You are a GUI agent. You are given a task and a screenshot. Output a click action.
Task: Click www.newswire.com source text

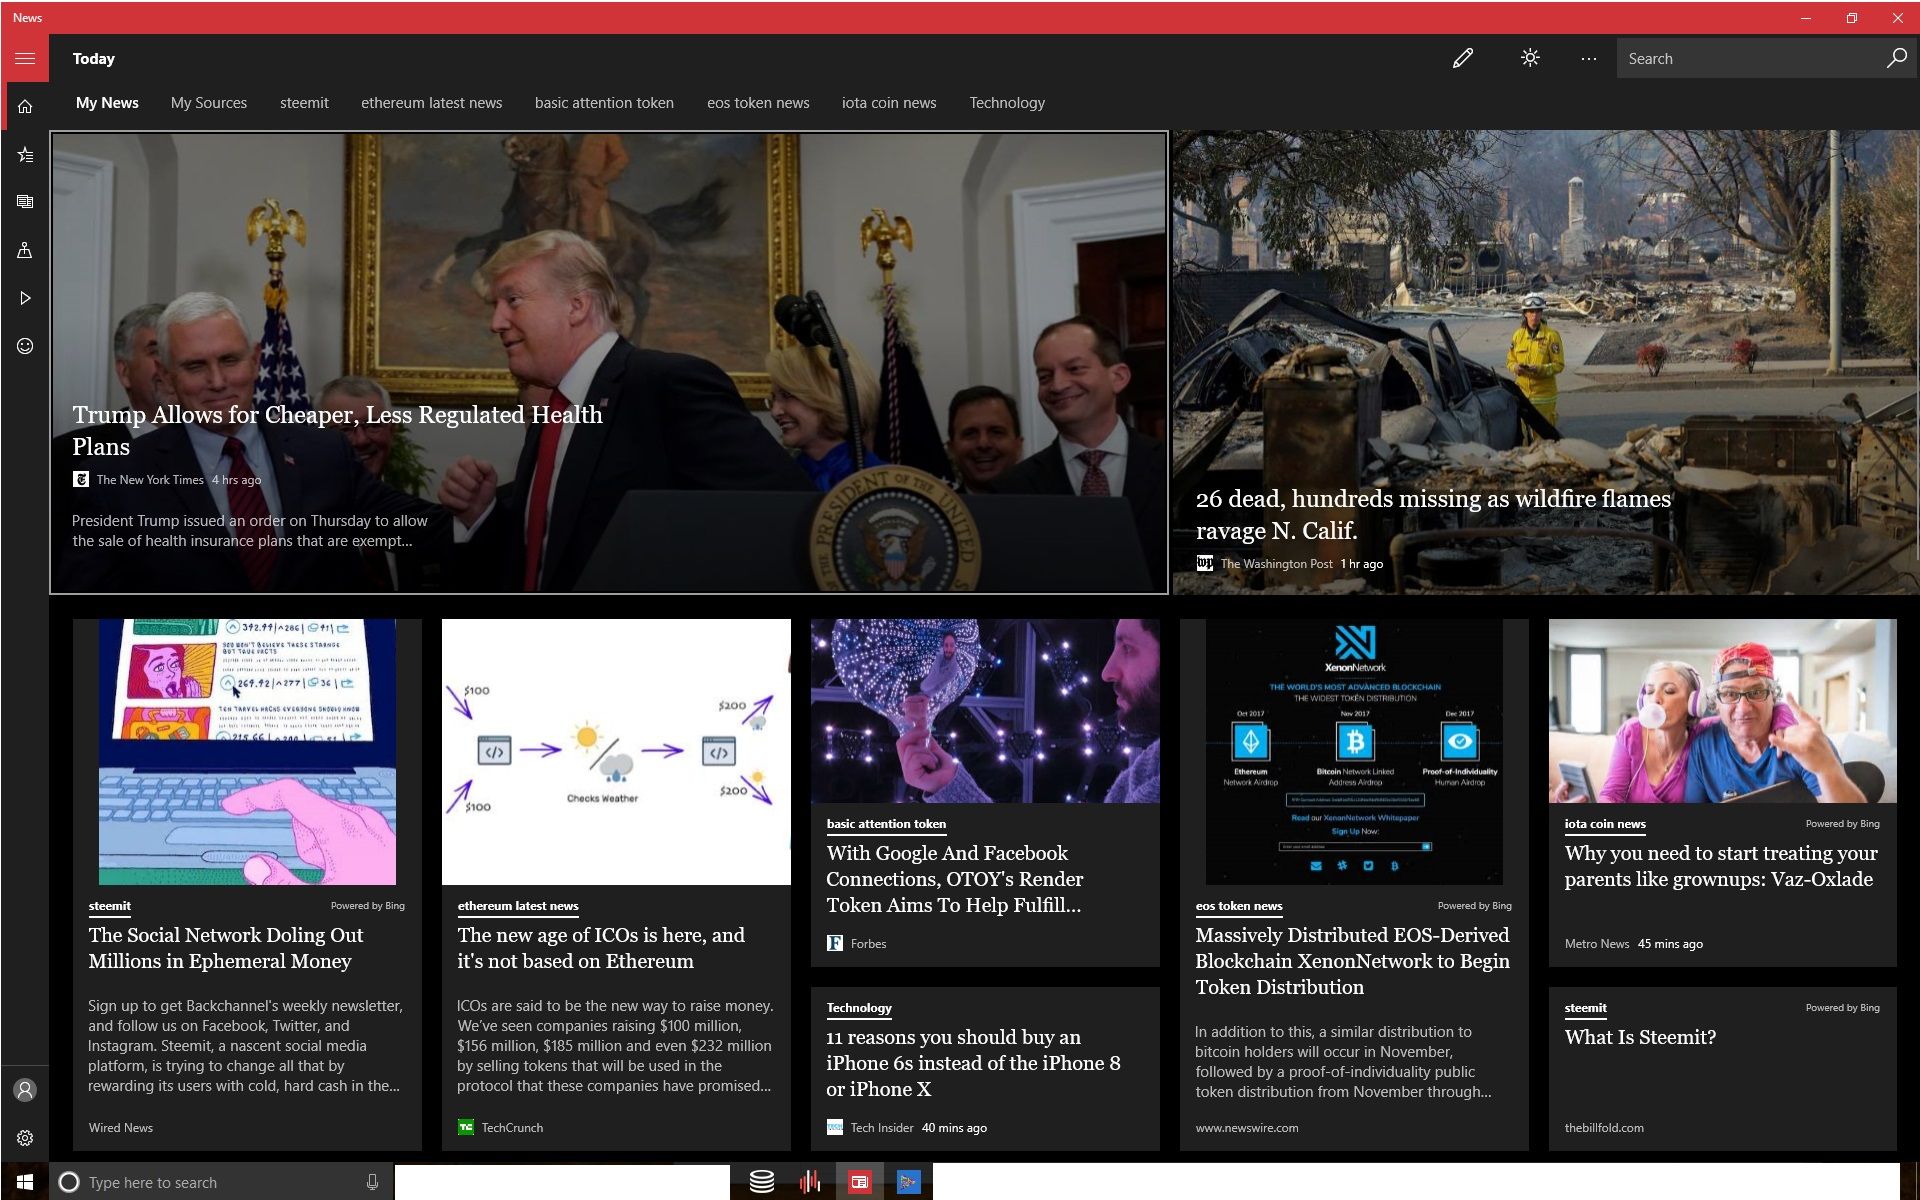pos(1247,1127)
